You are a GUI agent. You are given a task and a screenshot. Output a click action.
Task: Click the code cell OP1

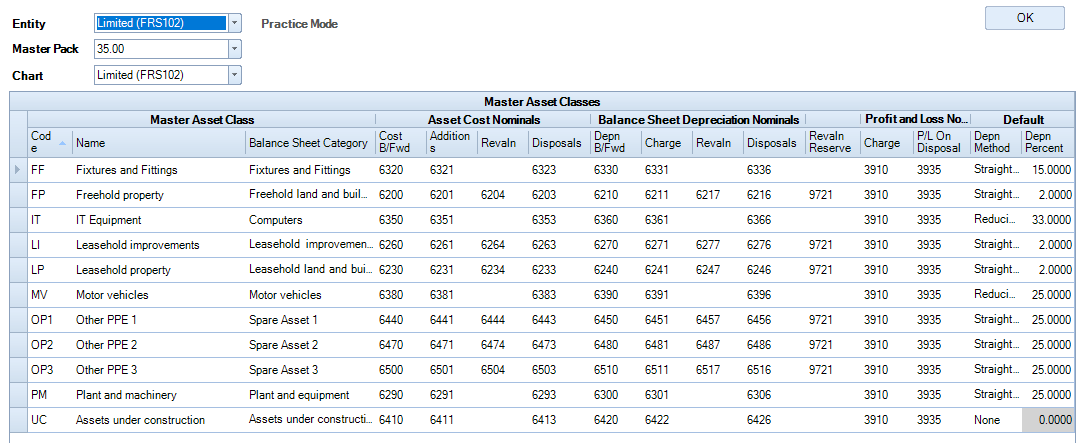pos(50,320)
